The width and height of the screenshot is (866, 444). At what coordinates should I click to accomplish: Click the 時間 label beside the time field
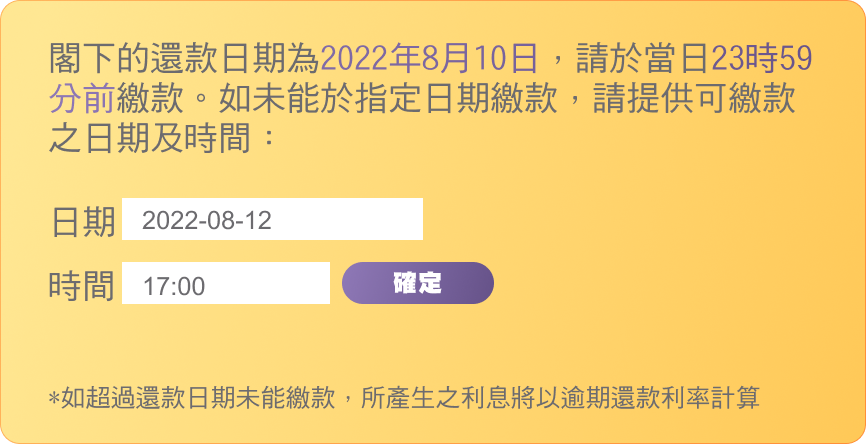[82, 286]
